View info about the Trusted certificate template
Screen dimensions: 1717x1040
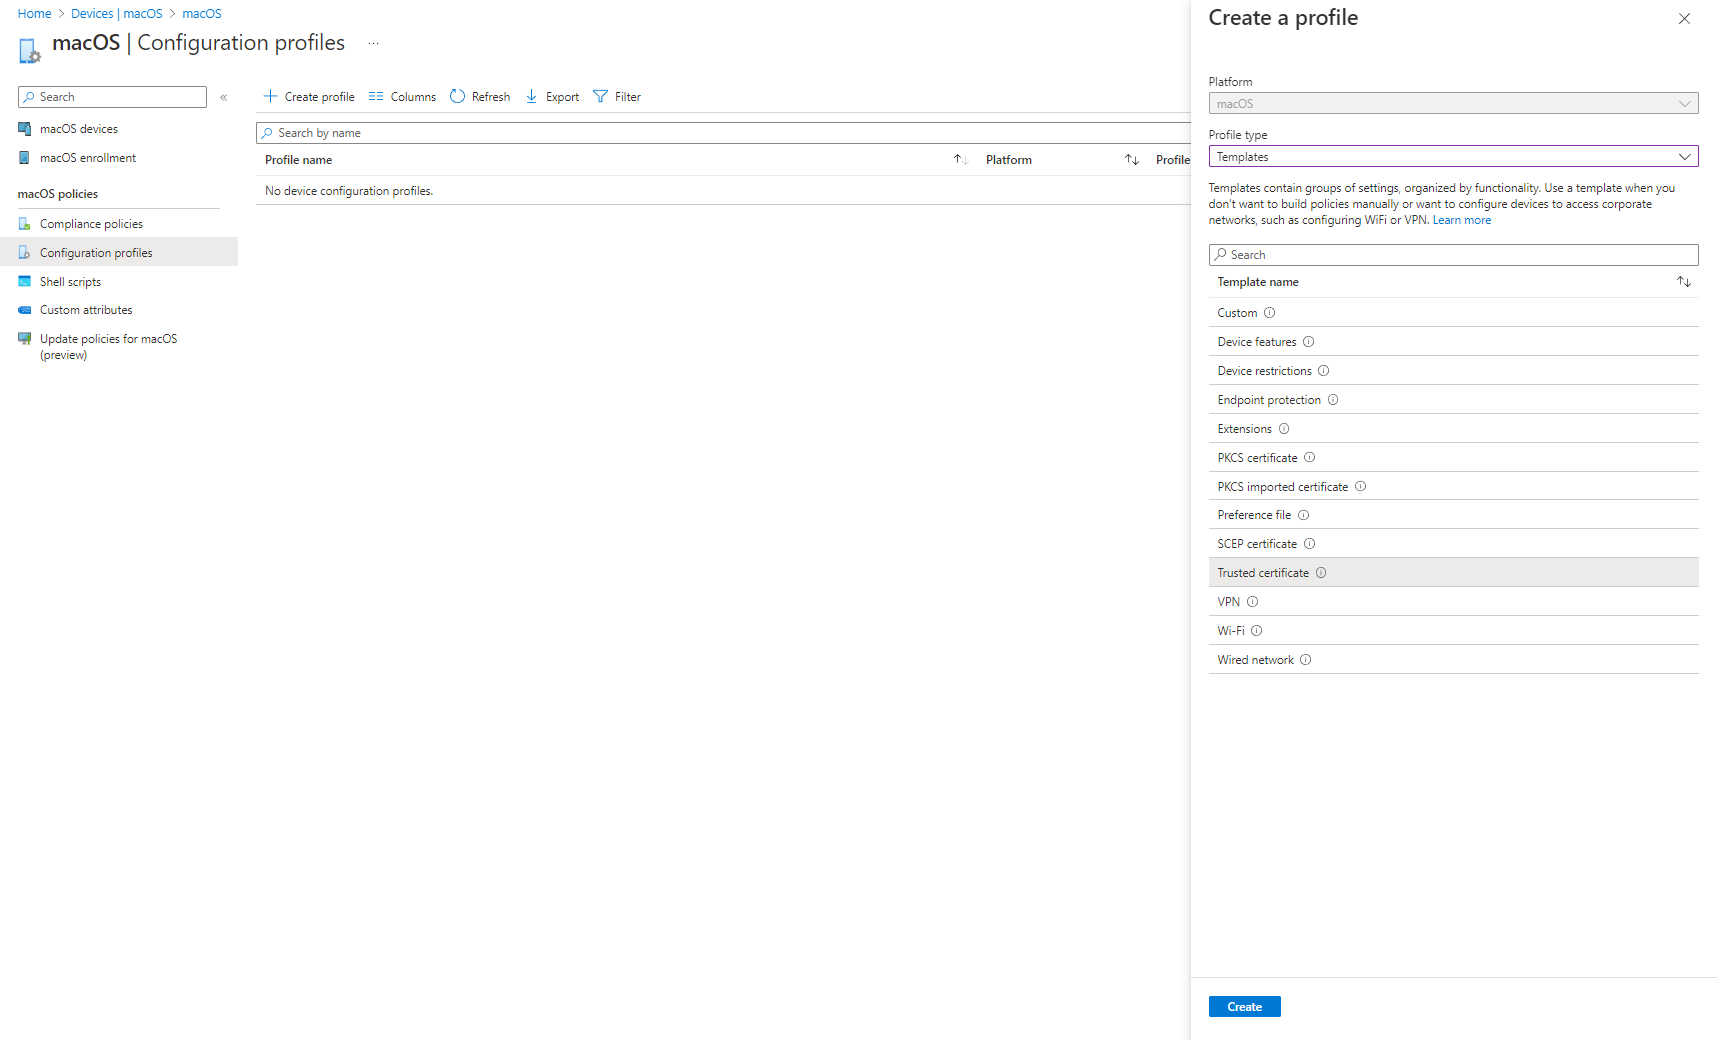click(1321, 572)
